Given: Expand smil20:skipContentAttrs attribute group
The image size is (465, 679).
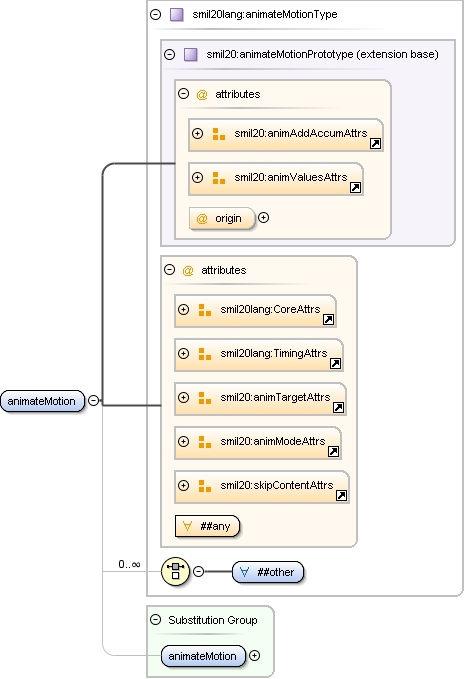Looking at the screenshot, I should click(184, 485).
